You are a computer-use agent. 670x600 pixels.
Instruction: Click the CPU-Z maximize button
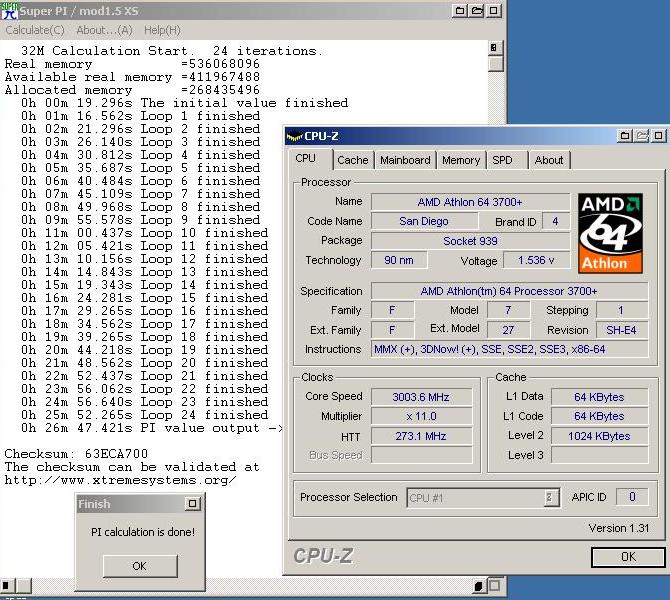pos(642,136)
